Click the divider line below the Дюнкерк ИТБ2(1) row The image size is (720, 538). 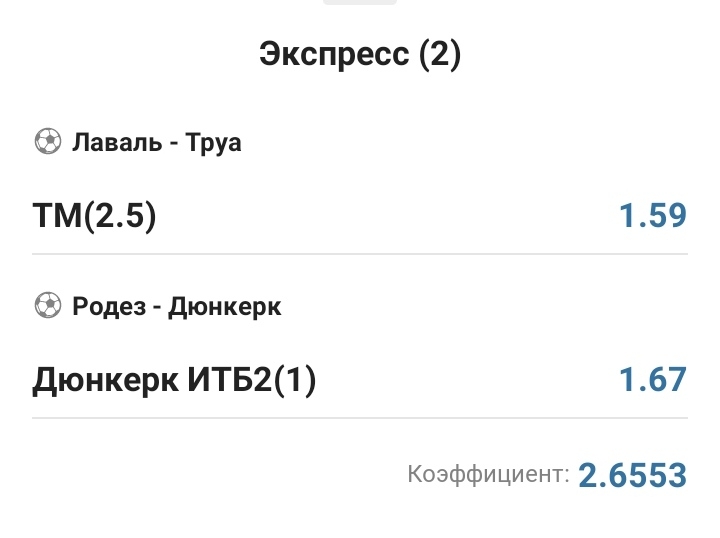360,418
